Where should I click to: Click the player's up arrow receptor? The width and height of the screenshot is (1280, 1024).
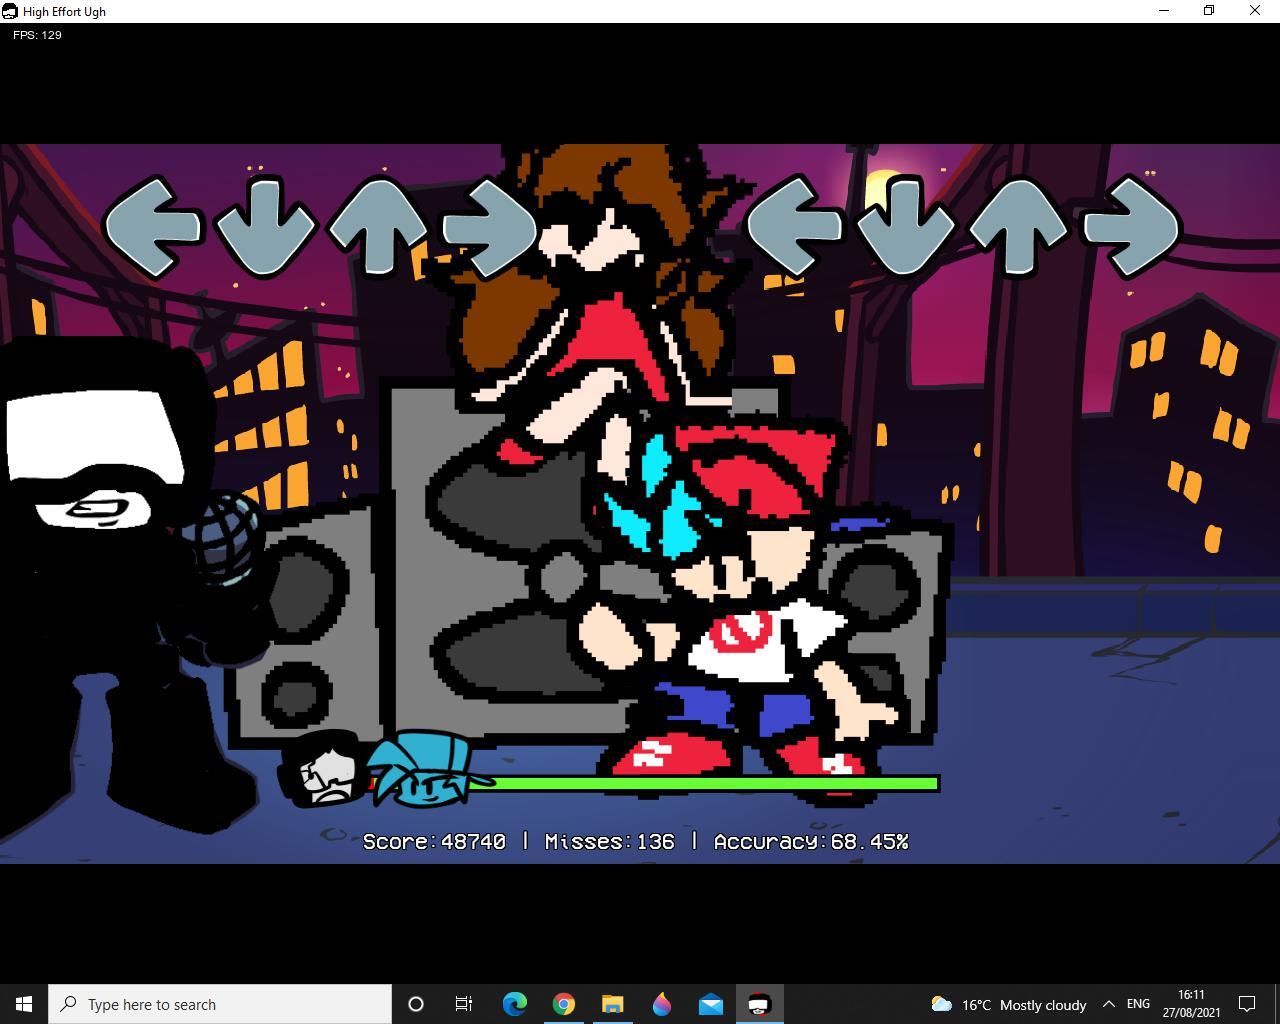pyautogui.click(x=1020, y=225)
